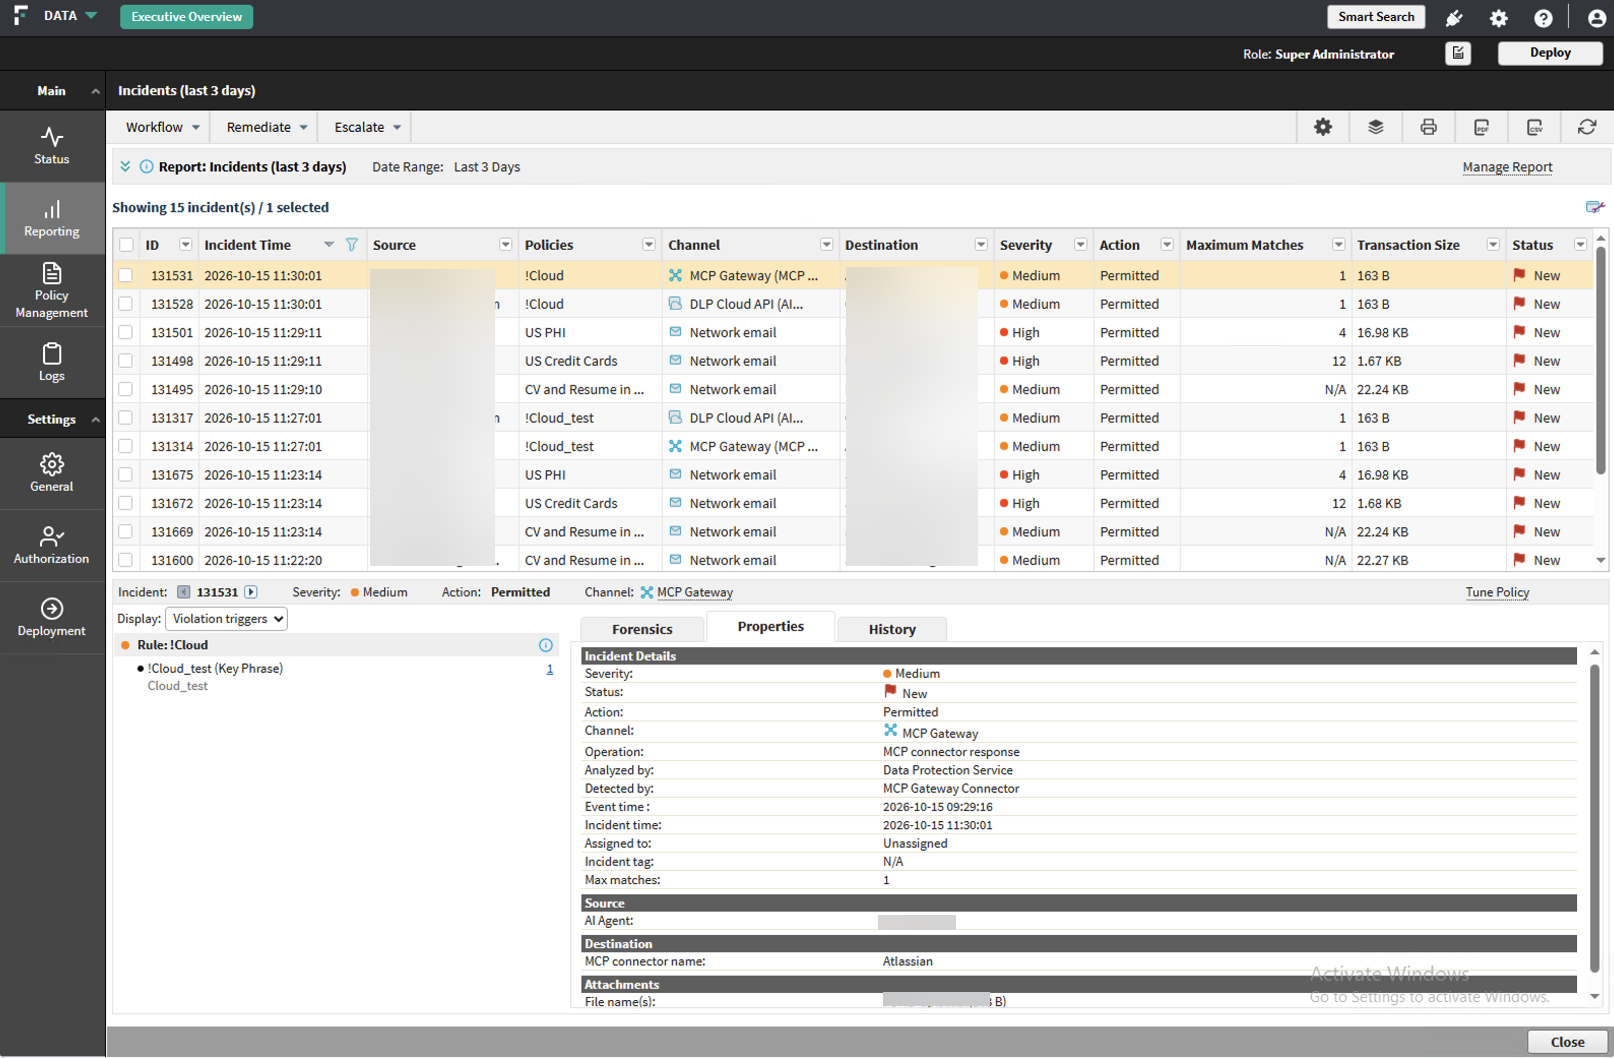Click the Deploy button
This screenshot has height=1058, width=1614.
1550,53
